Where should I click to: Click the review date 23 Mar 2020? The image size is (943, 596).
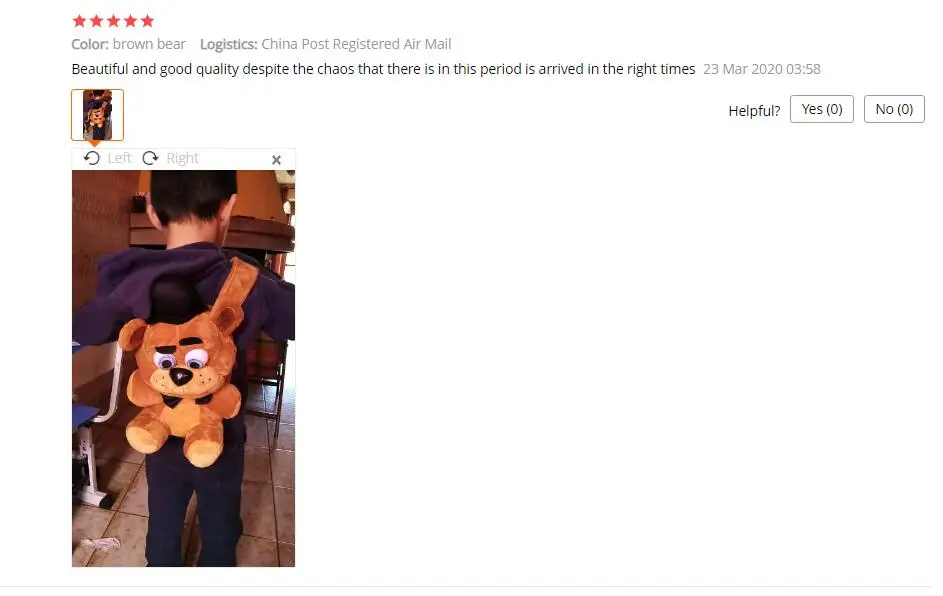click(x=761, y=69)
